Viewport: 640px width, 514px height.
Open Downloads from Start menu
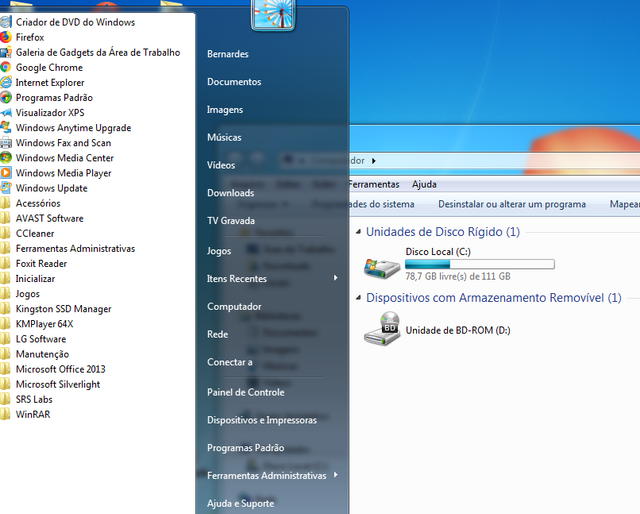point(231,193)
